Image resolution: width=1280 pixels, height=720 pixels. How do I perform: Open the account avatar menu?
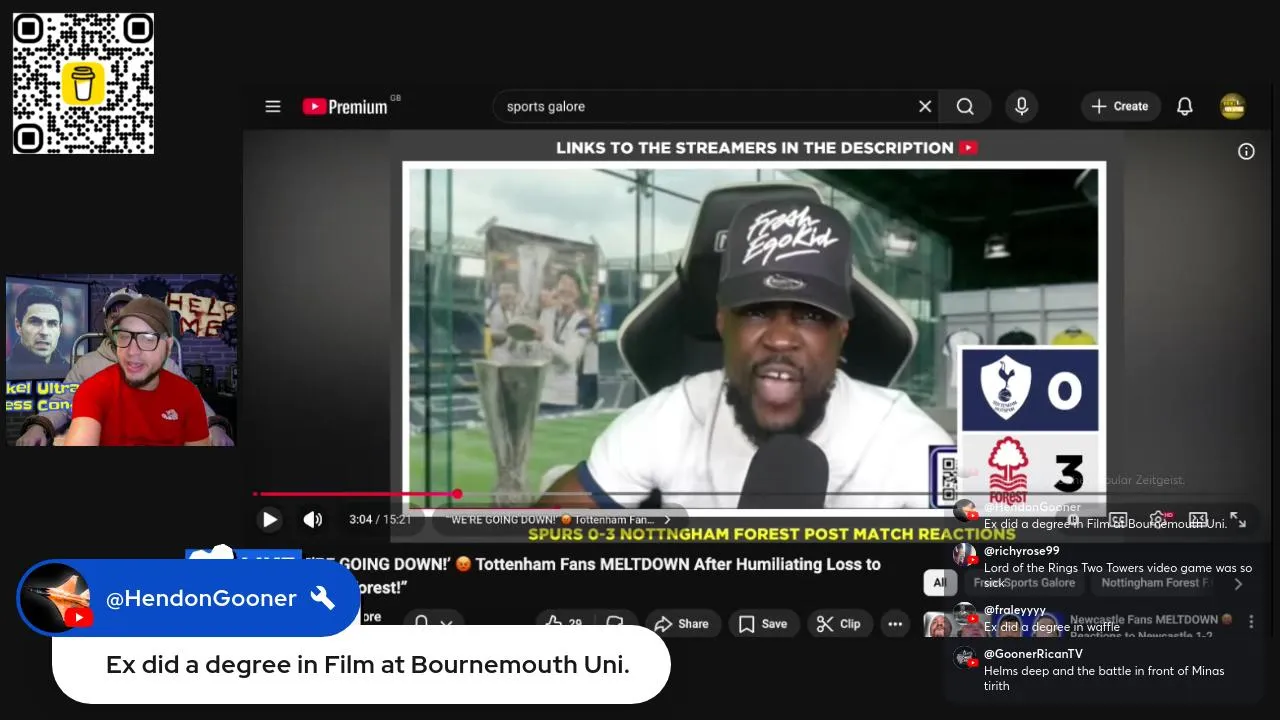tap(1233, 106)
